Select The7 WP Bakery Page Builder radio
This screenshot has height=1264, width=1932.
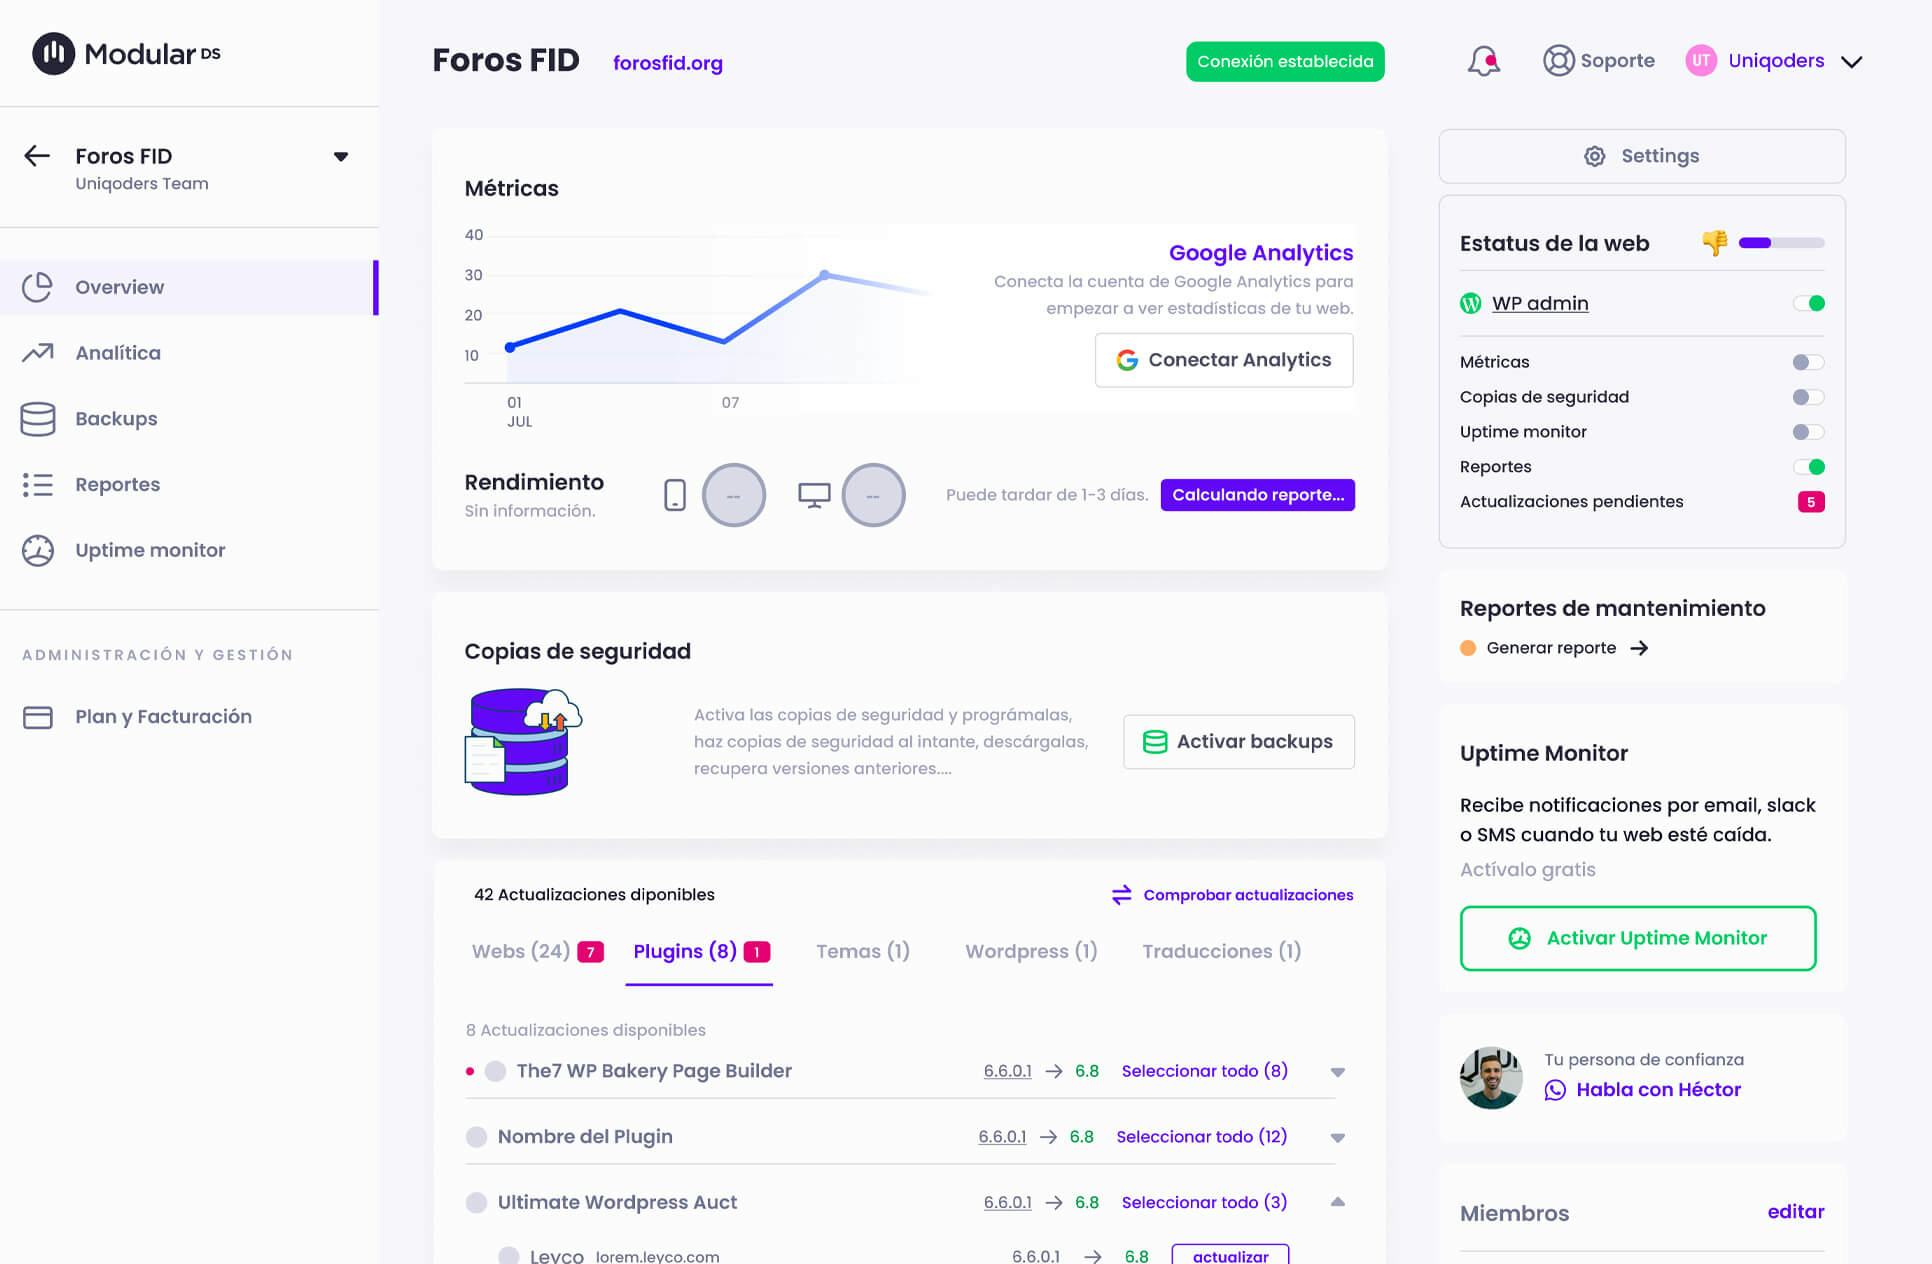(x=495, y=1071)
